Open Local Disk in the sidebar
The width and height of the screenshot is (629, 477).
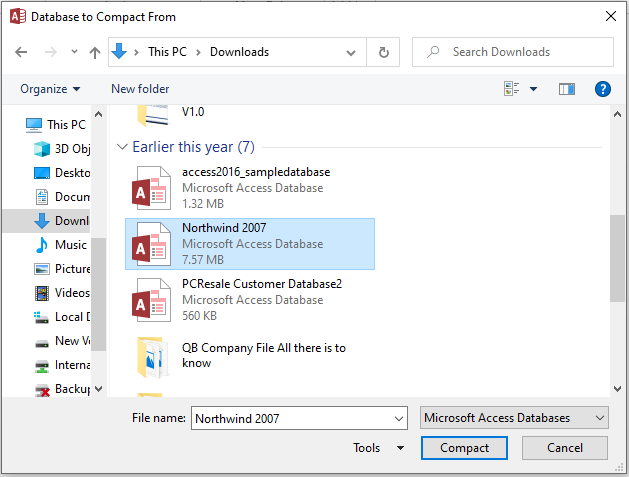click(62, 317)
